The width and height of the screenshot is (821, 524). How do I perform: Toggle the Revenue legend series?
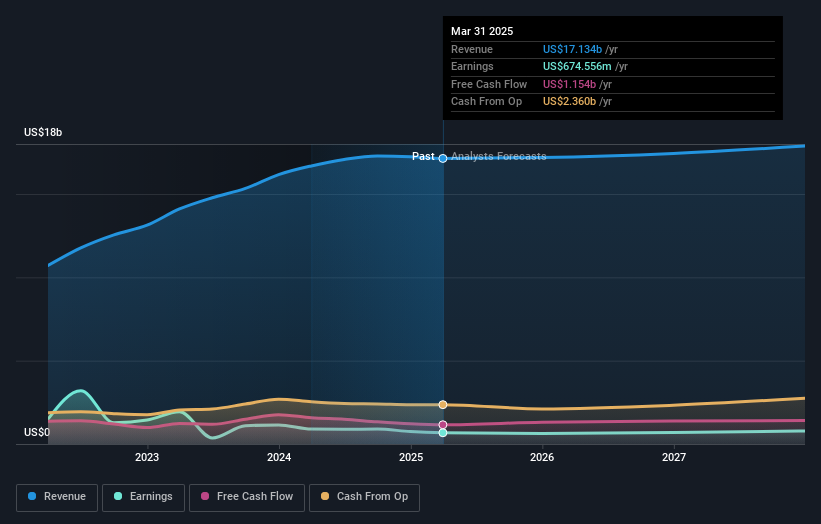(57, 497)
